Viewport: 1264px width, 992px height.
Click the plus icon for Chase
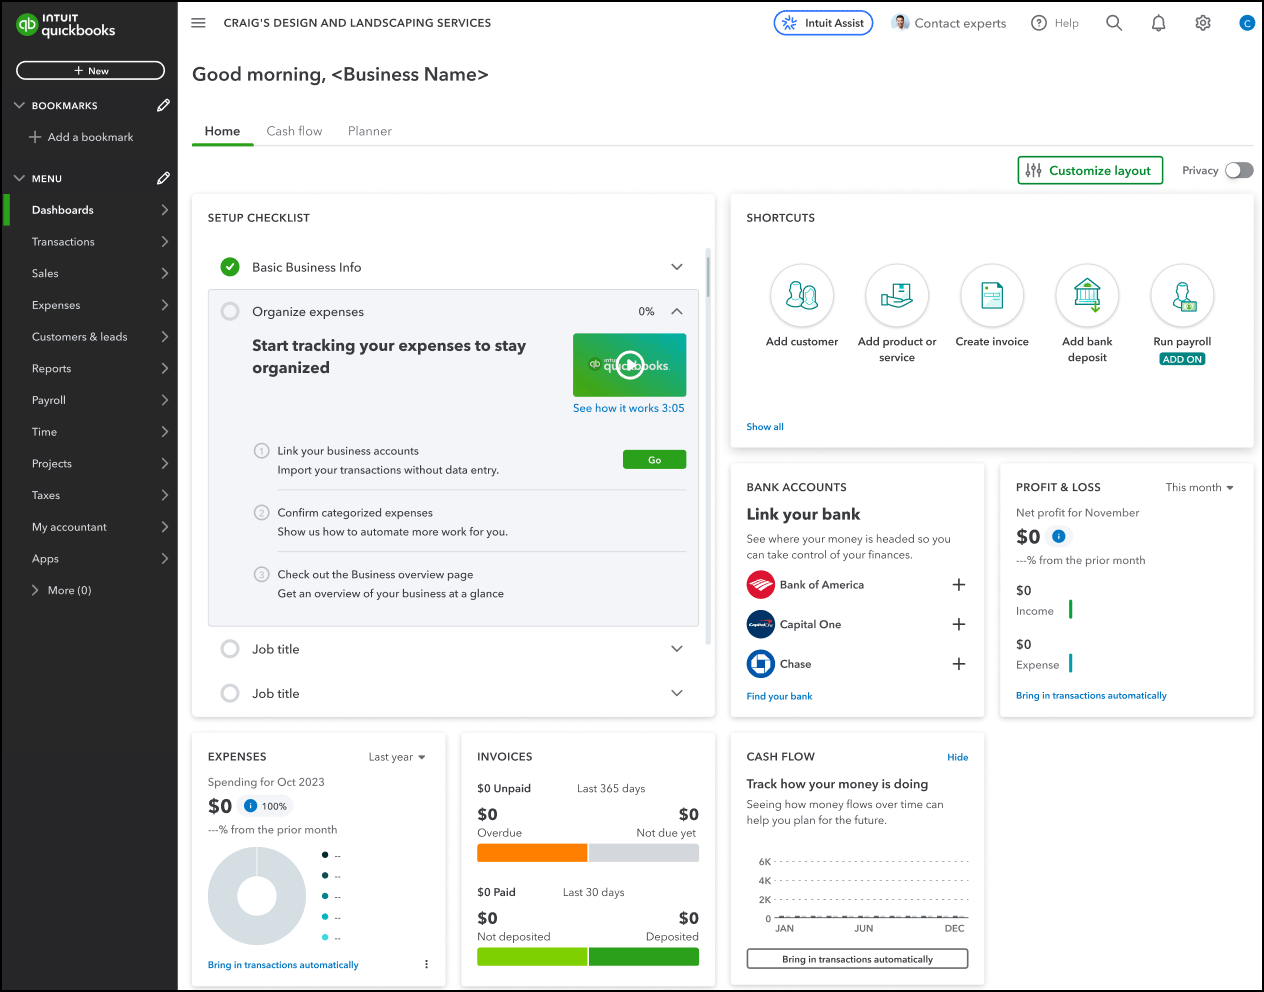pyautogui.click(x=959, y=664)
